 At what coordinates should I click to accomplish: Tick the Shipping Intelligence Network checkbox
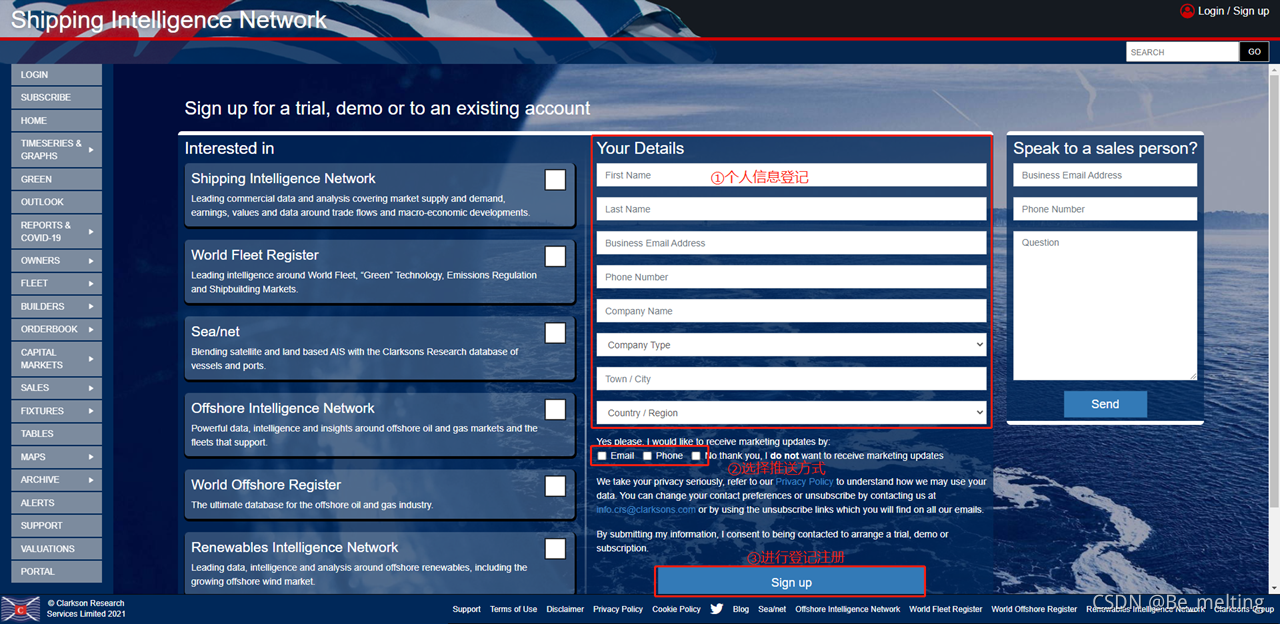coord(555,180)
